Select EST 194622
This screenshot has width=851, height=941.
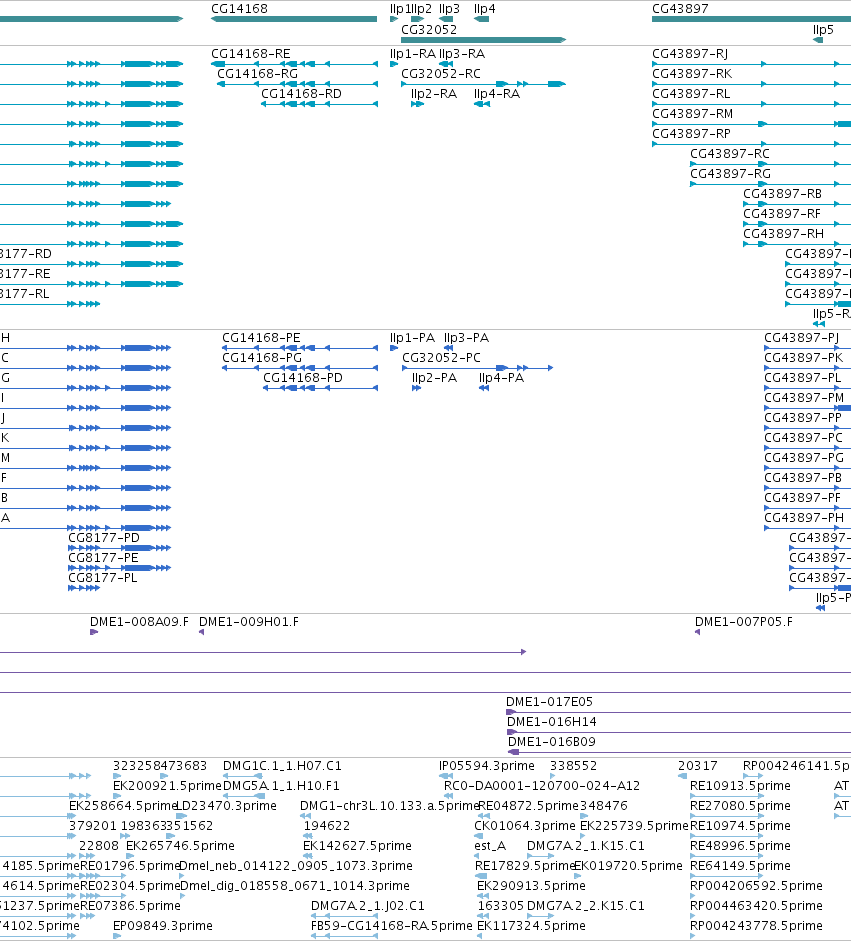308,836
